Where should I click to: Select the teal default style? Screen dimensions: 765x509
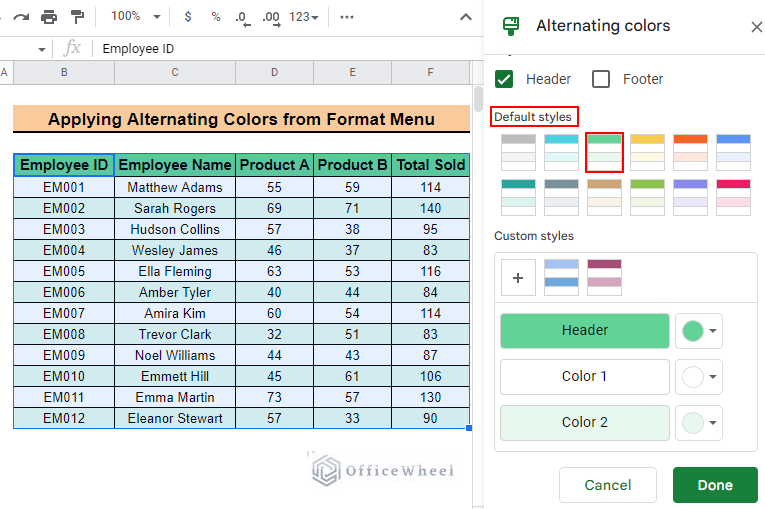tap(518, 197)
